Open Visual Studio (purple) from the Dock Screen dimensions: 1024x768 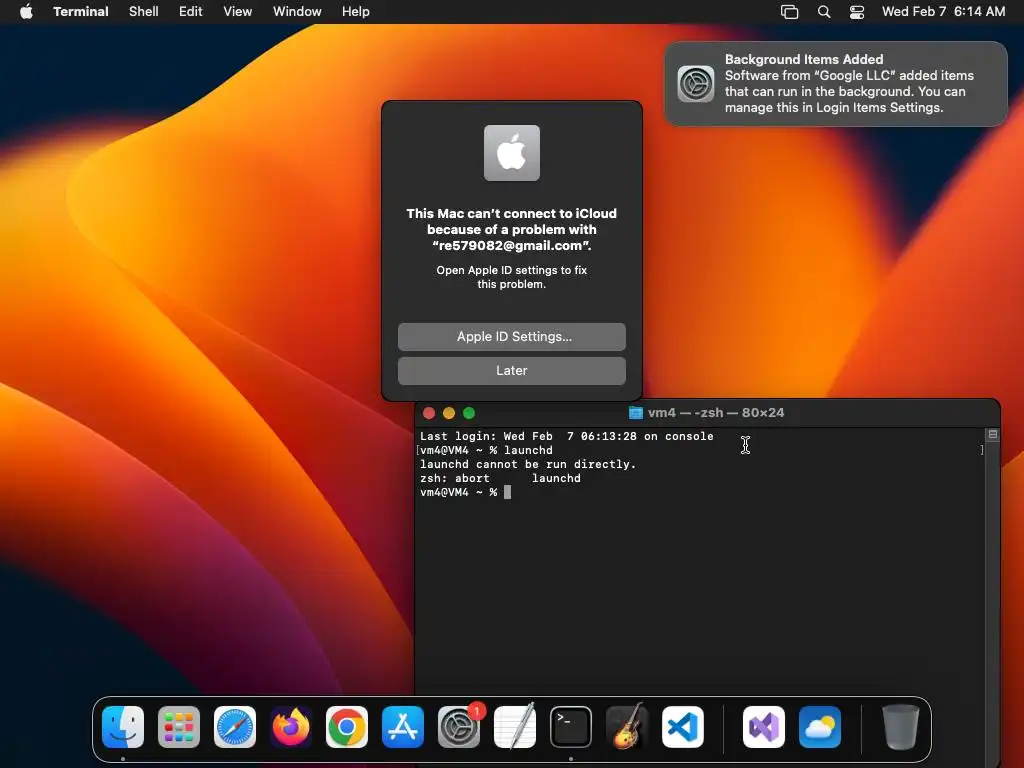[764, 727]
